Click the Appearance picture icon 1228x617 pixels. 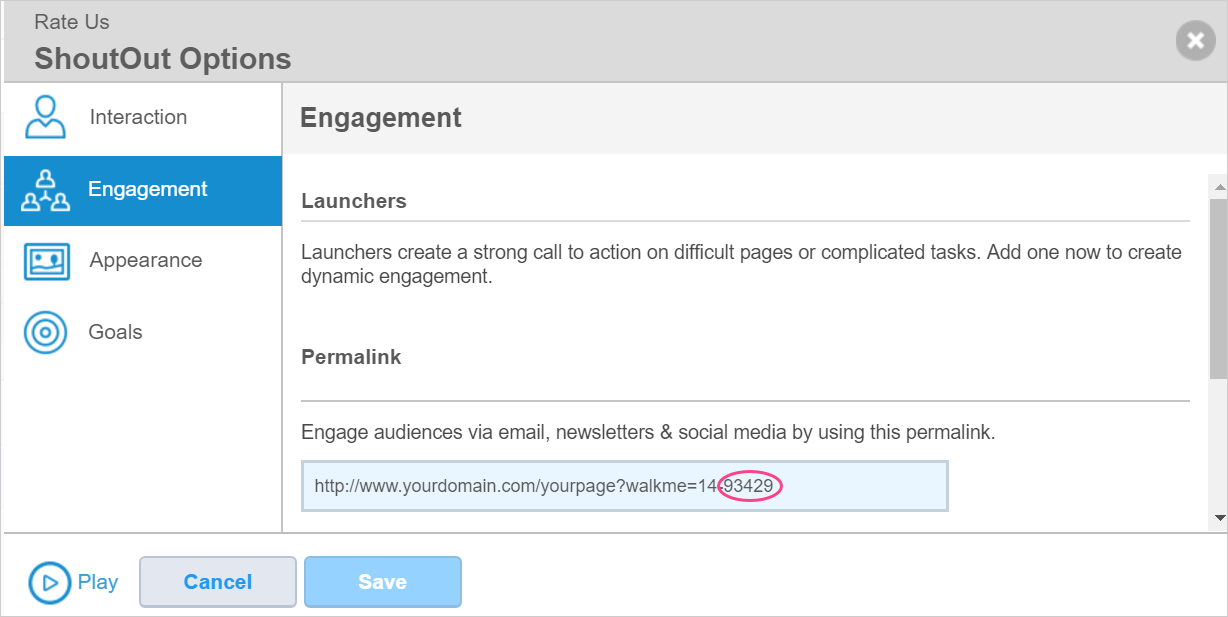click(46, 261)
